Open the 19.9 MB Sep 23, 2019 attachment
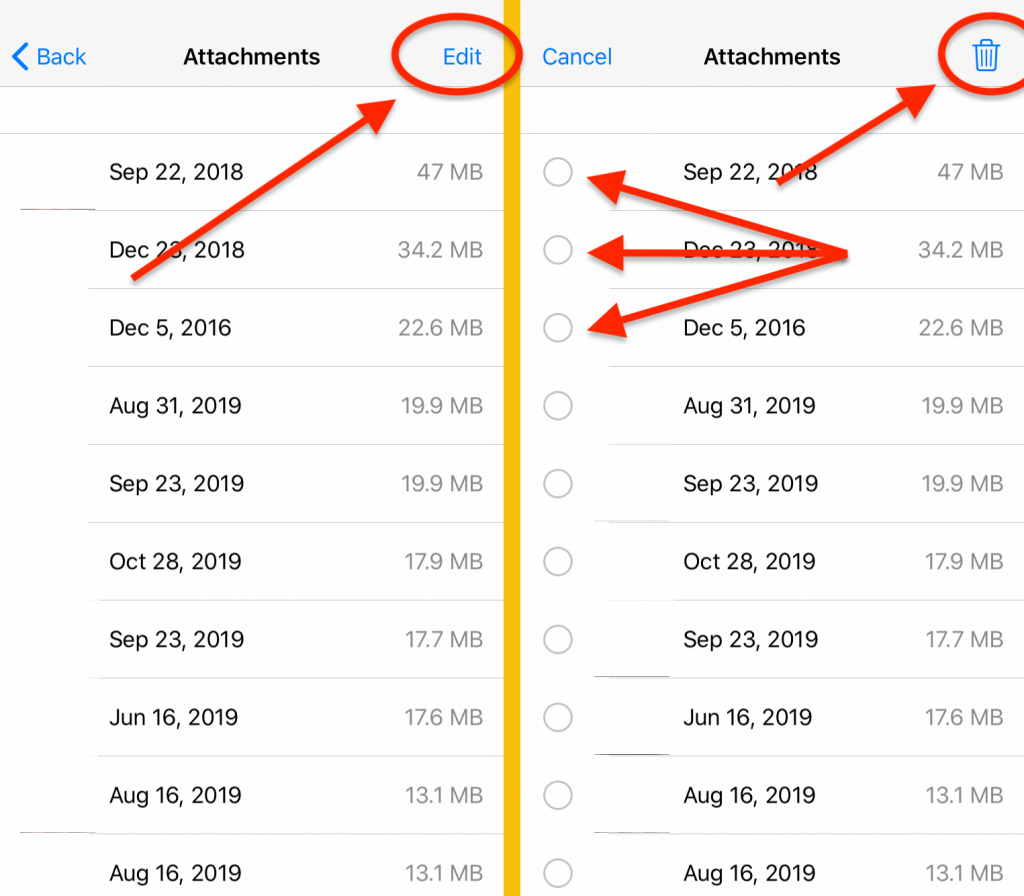This screenshot has height=896, width=1024. pos(250,484)
